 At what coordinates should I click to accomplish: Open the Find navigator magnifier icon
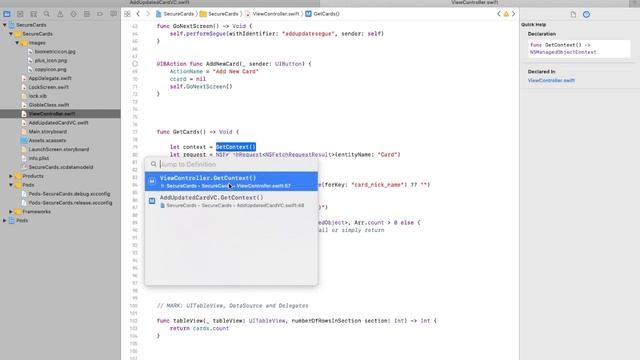click(x=47, y=14)
